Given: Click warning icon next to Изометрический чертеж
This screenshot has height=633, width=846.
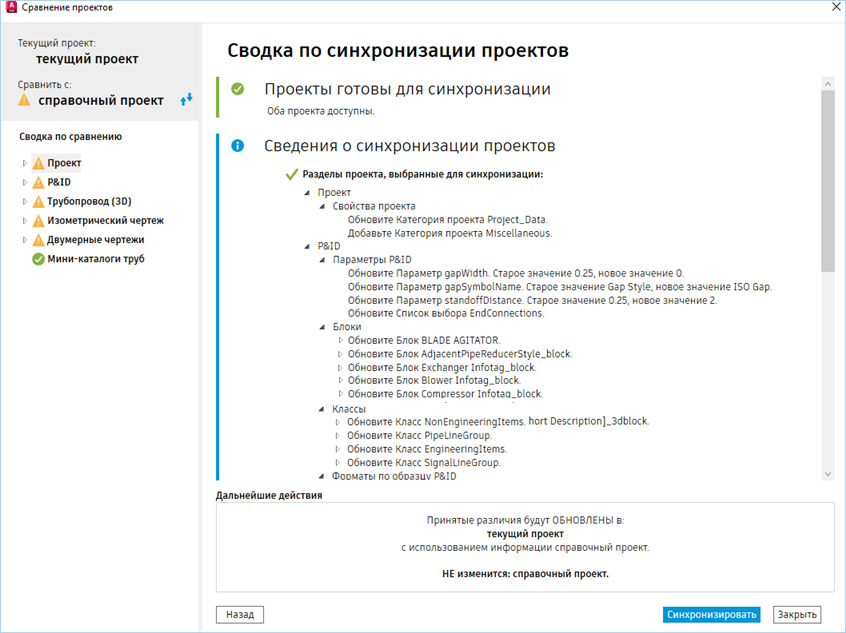Looking at the screenshot, I should [38, 221].
